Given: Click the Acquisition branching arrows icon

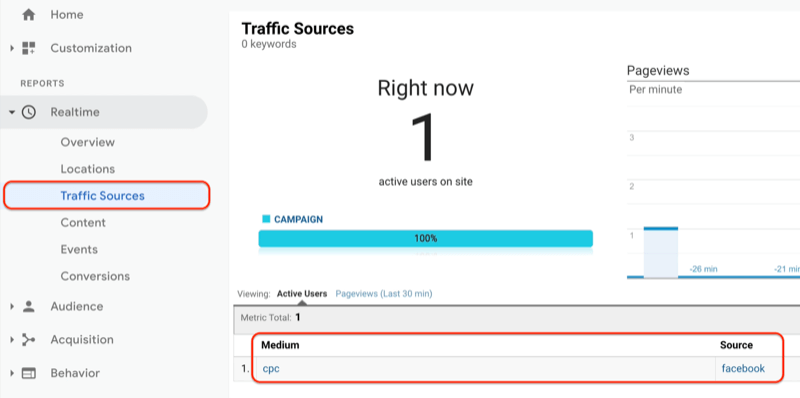Looking at the screenshot, I should click(29, 340).
